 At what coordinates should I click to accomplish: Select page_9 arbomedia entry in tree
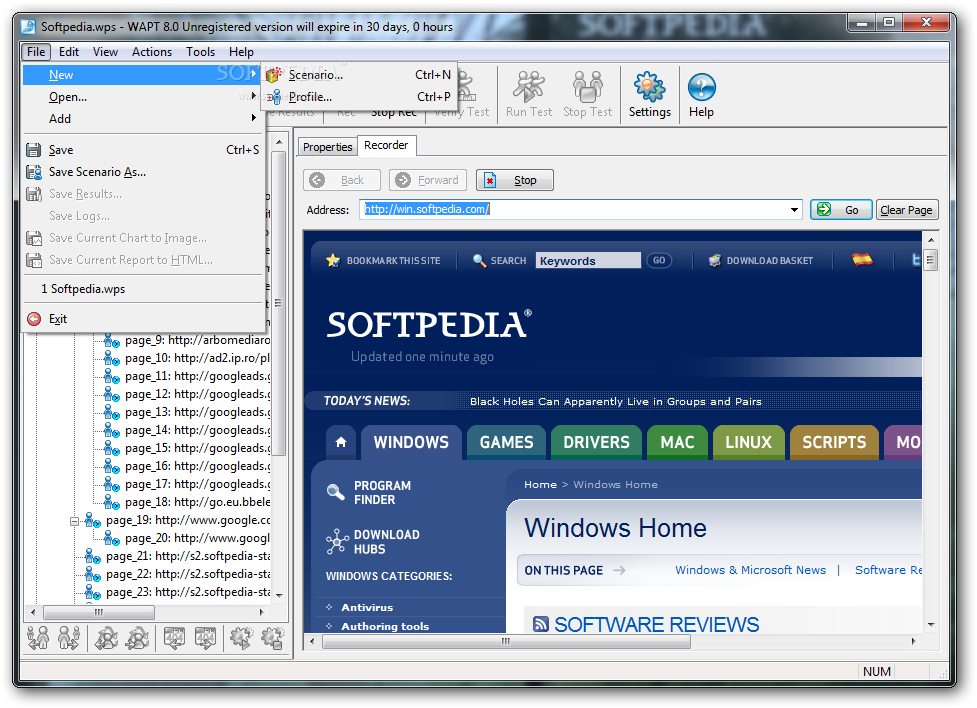pos(198,340)
